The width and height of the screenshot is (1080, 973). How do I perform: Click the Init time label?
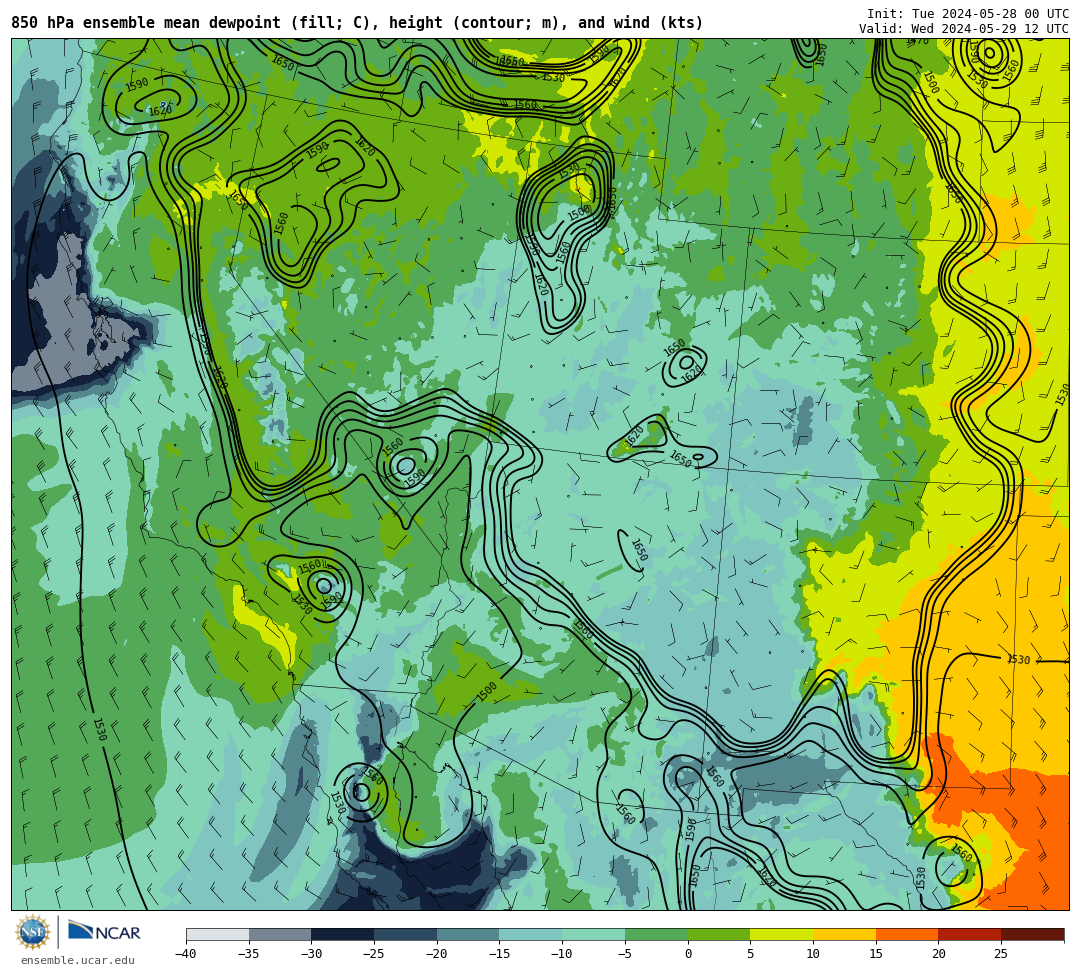coord(968,14)
